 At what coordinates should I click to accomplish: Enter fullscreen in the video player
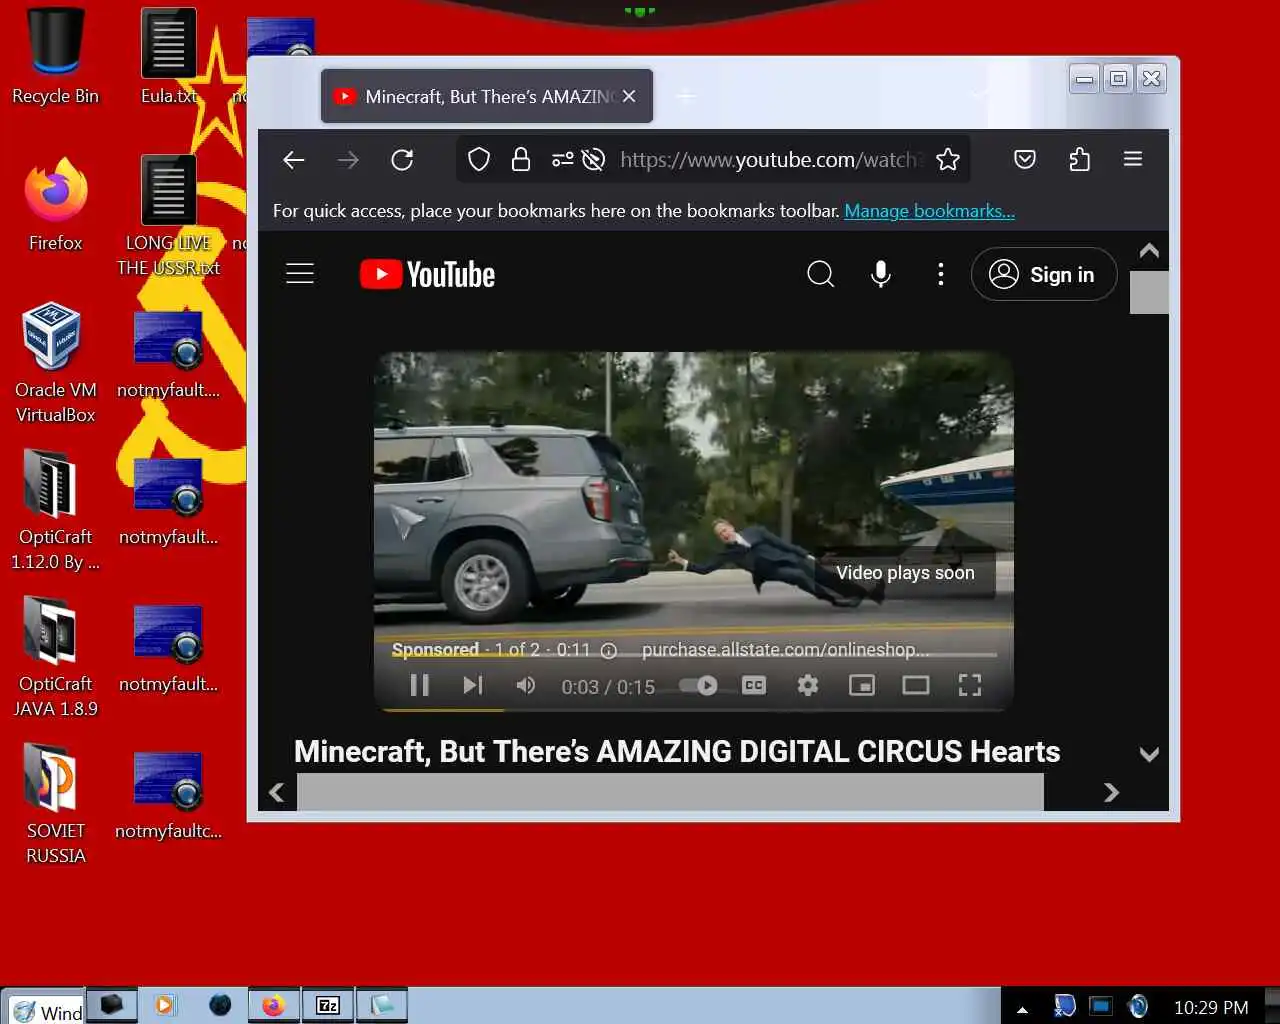point(970,685)
